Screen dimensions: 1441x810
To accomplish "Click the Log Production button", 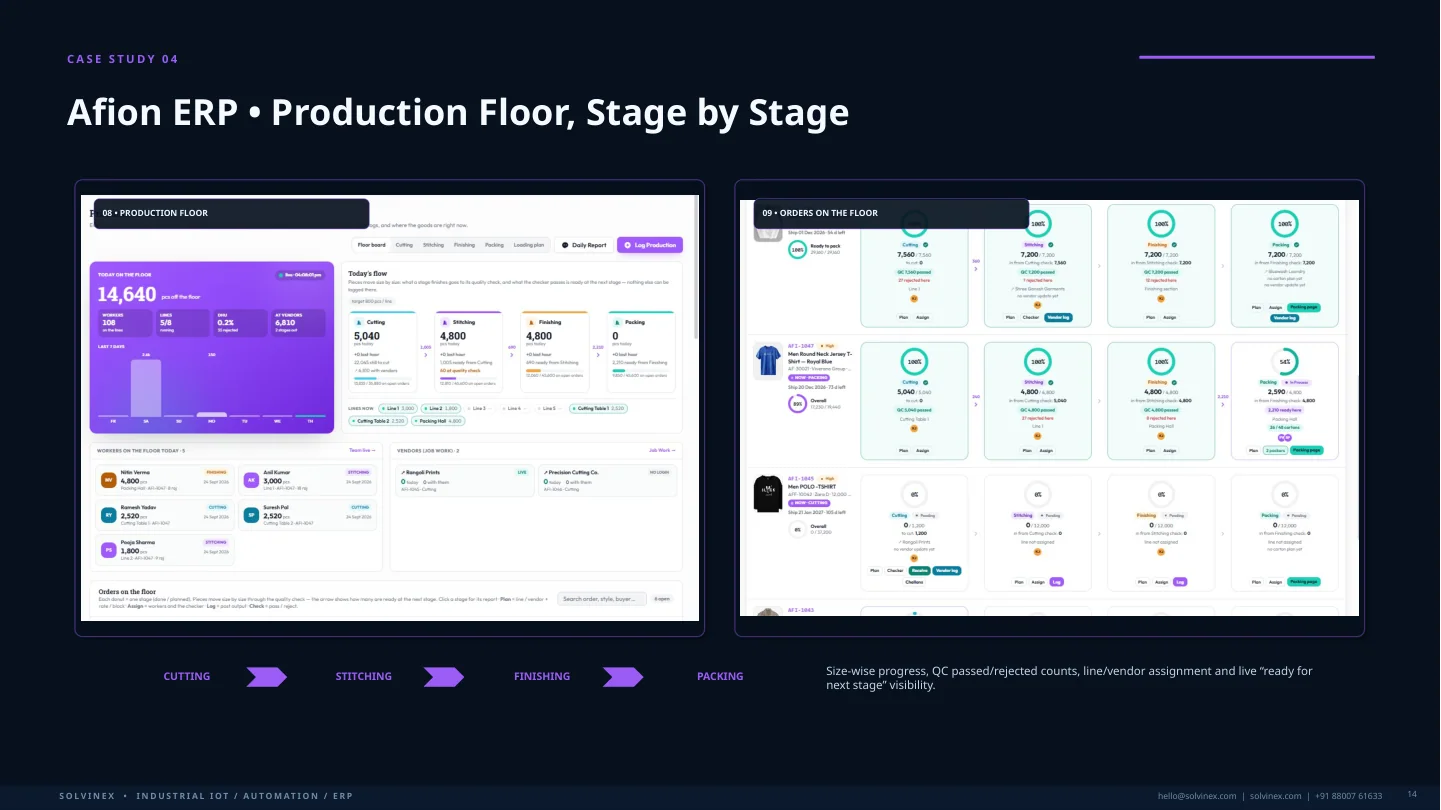I will pyautogui.click(x=650, y=245).
